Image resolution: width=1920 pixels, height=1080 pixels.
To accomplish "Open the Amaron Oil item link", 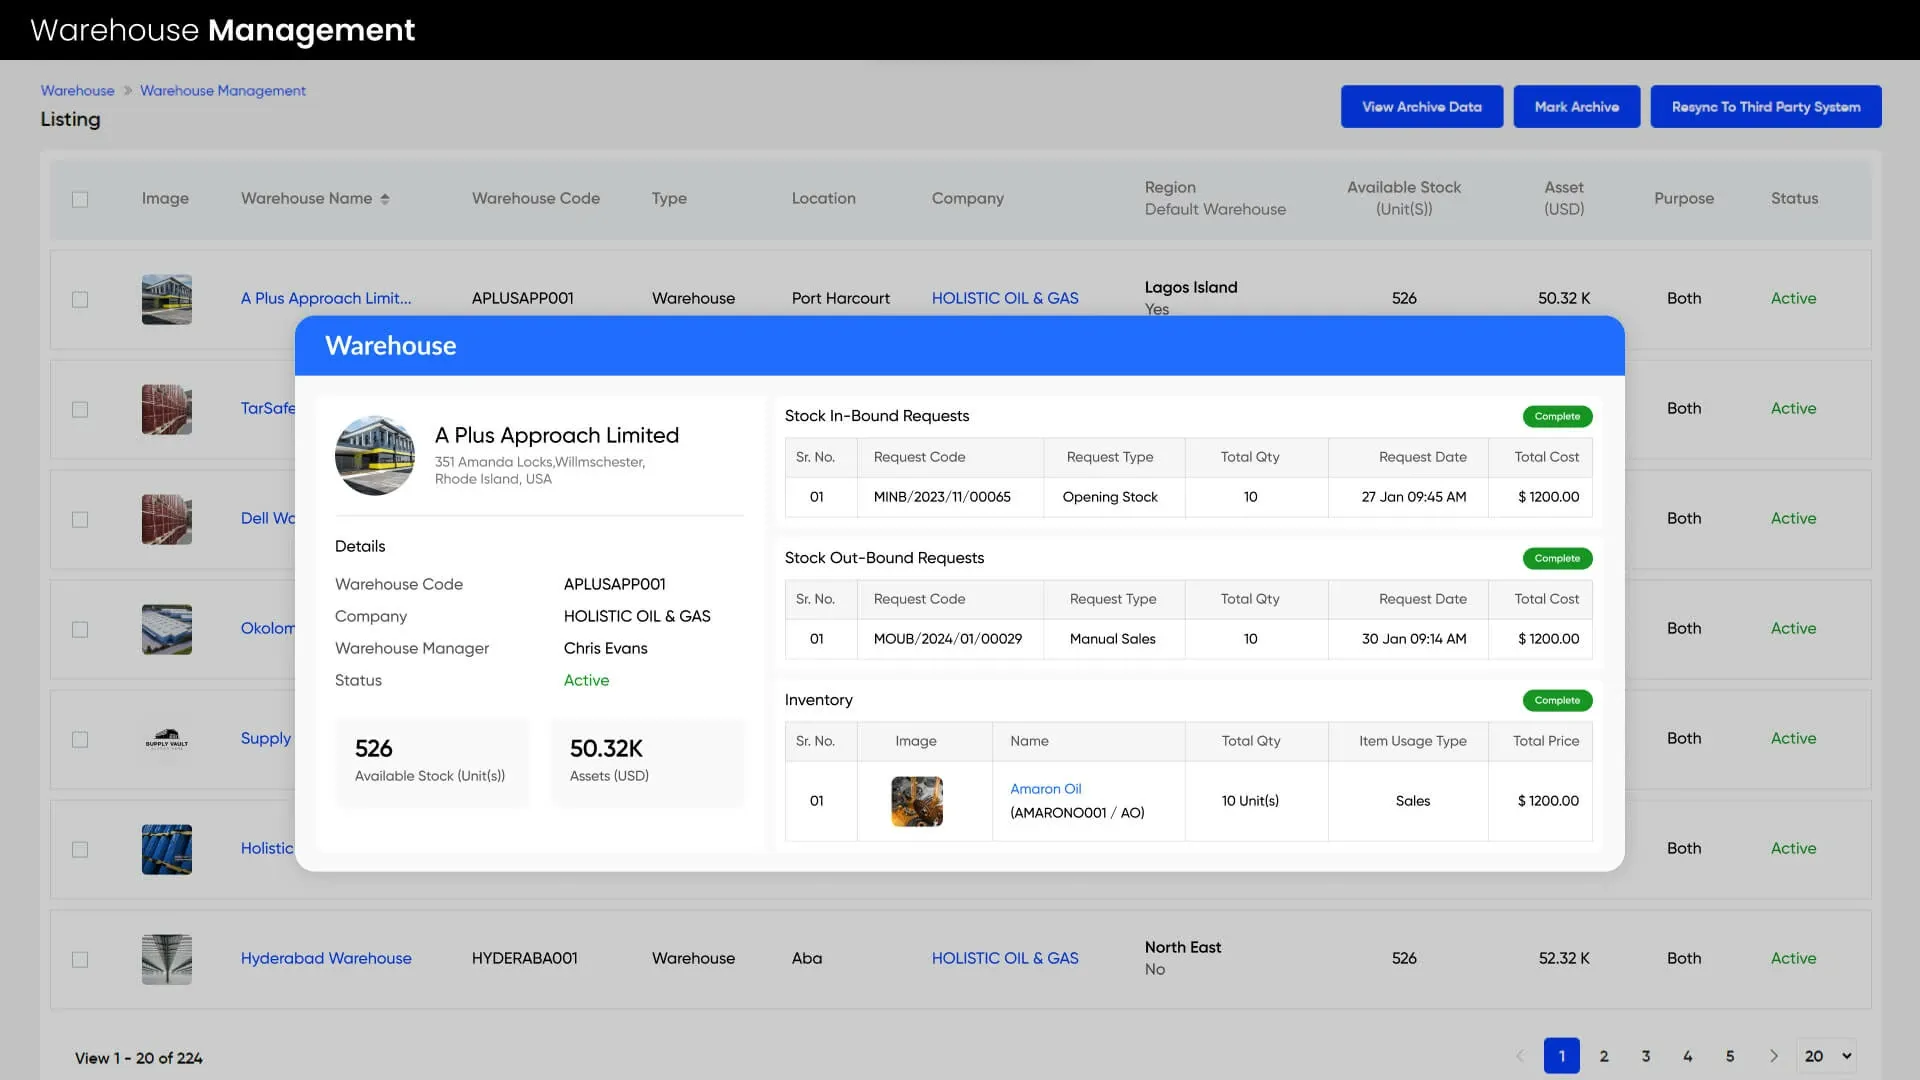I will 1045,789.
